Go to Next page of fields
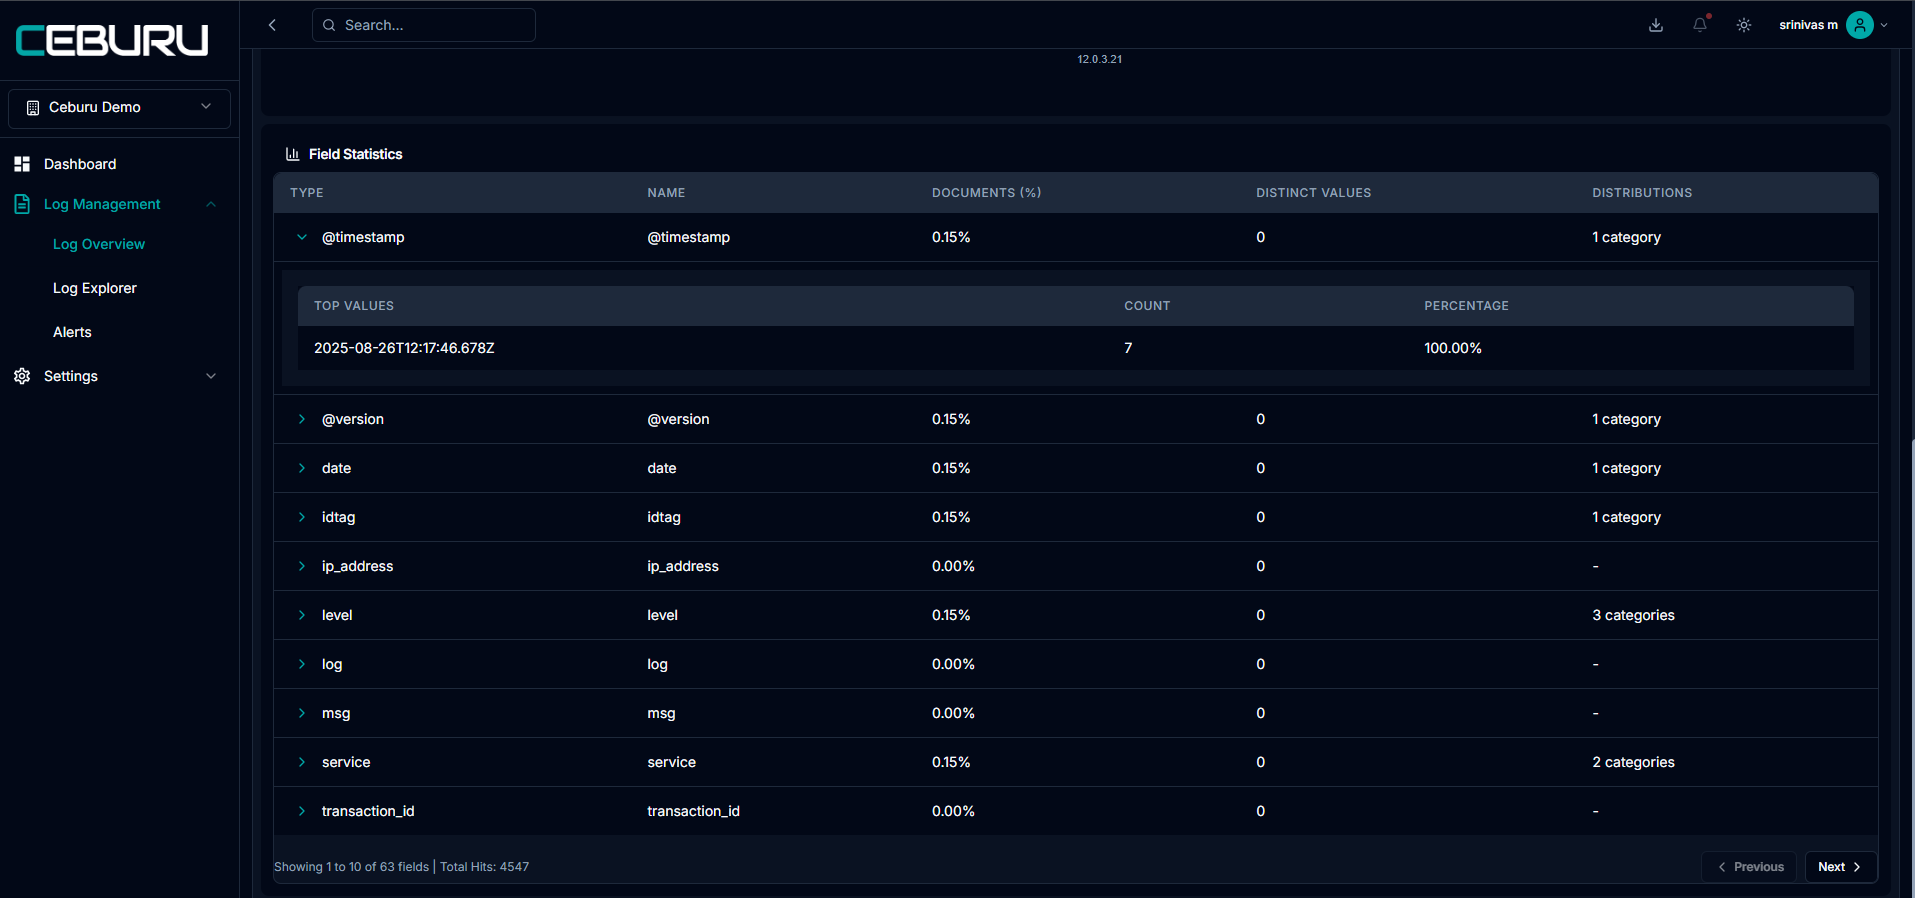 1841,867
